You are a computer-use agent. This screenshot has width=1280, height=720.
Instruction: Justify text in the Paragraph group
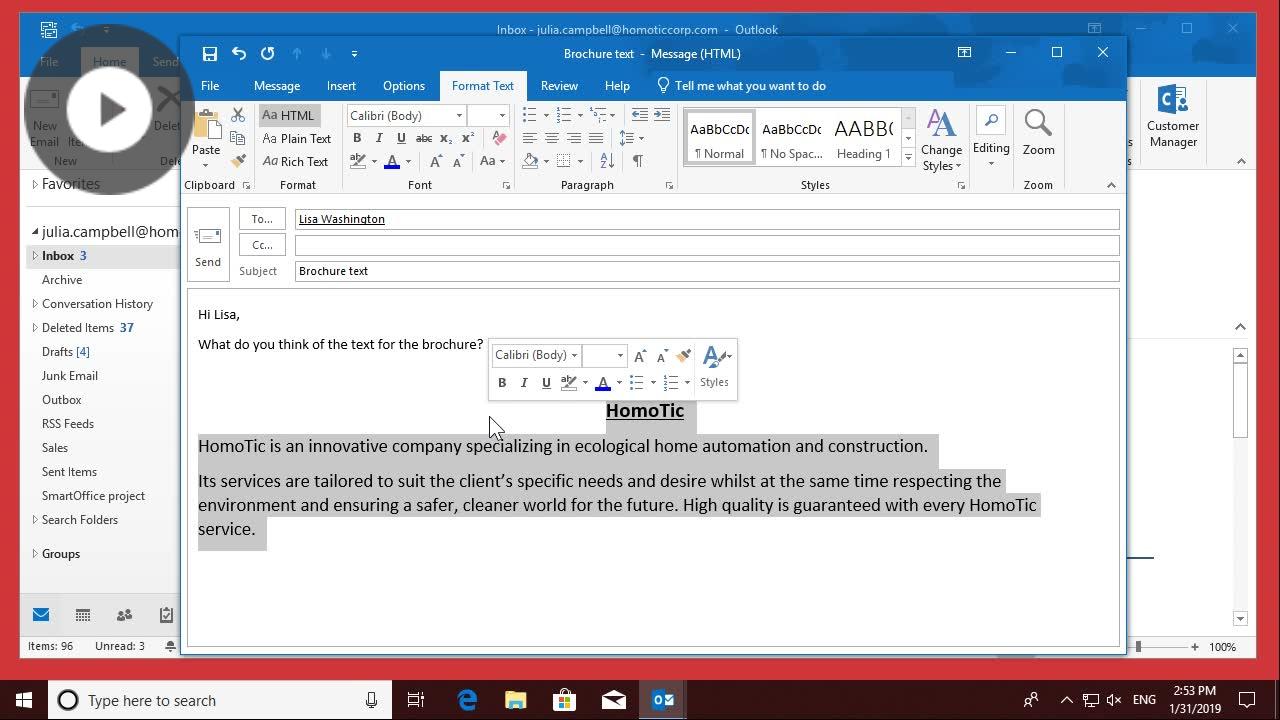tap(596, 138)
